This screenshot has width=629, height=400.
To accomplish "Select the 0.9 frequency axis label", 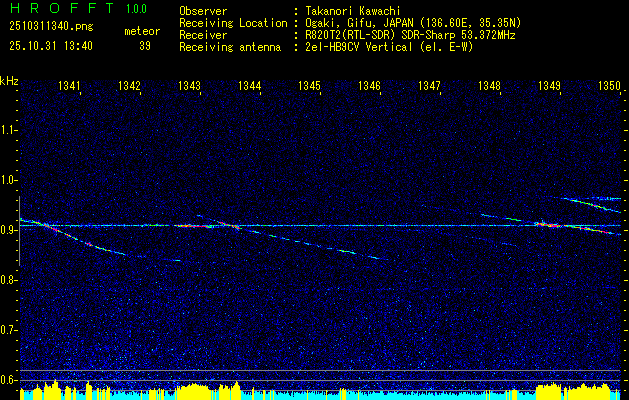I will pyautogui.click(x=9, y=229).
